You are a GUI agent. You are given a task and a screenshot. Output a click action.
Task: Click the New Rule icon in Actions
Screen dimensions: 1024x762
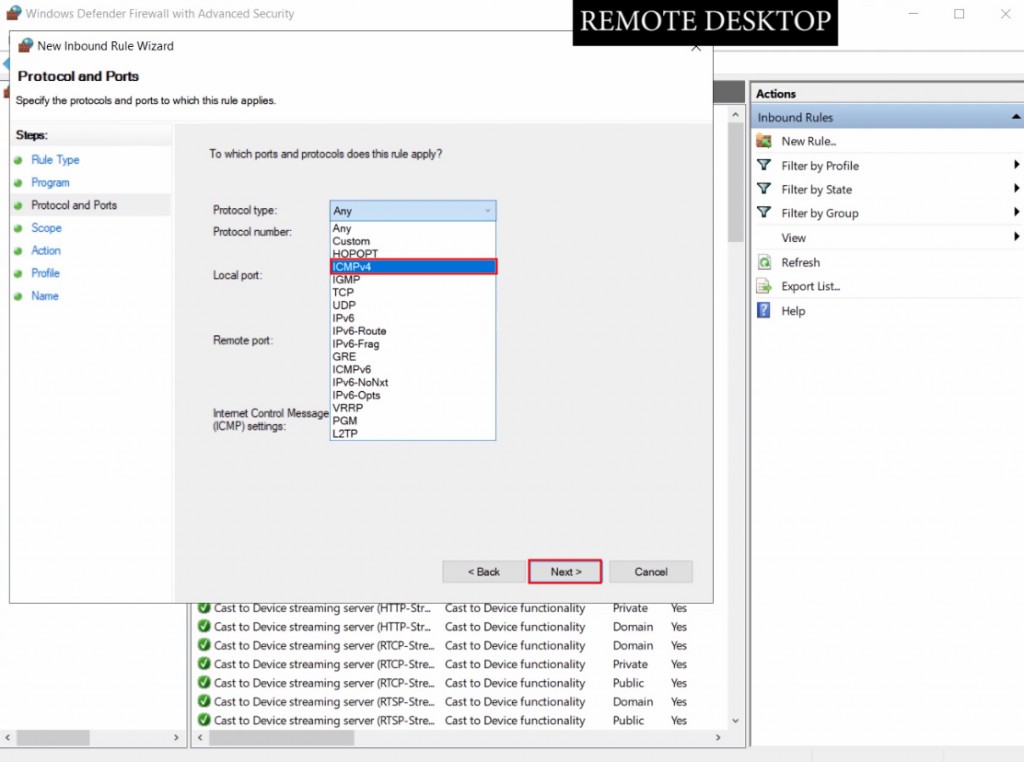click(763, 140)
